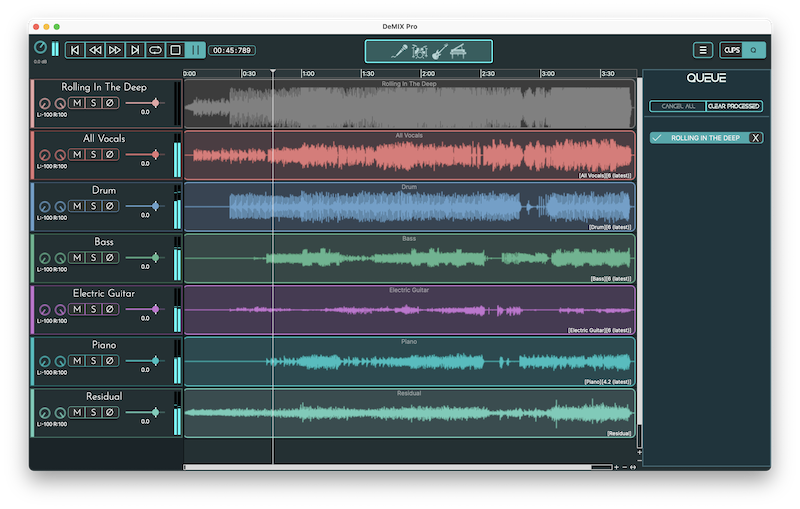Click the right-channel pan knob on Drum
Screen dimensions: 800x509
click(60, 207)
